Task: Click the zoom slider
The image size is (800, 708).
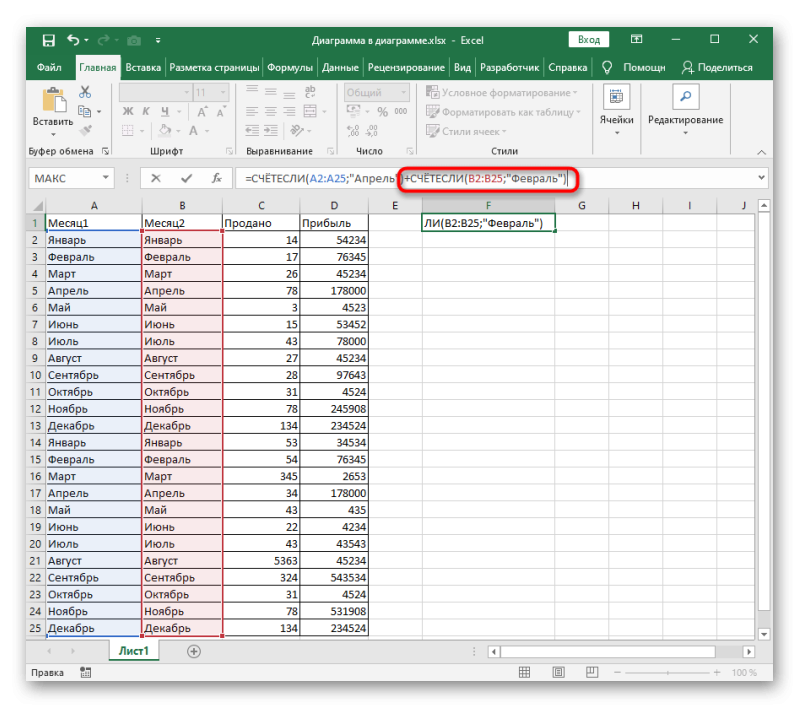Action: (667, 673)
